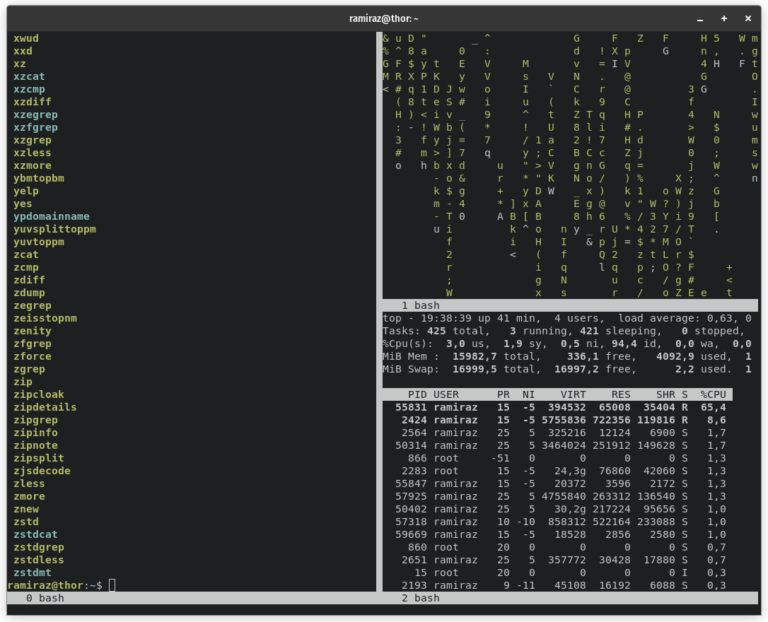The height and width of the screenshot is (622, 768).
Task: Activate the "2 bash" pane status label
Action: 420,598
